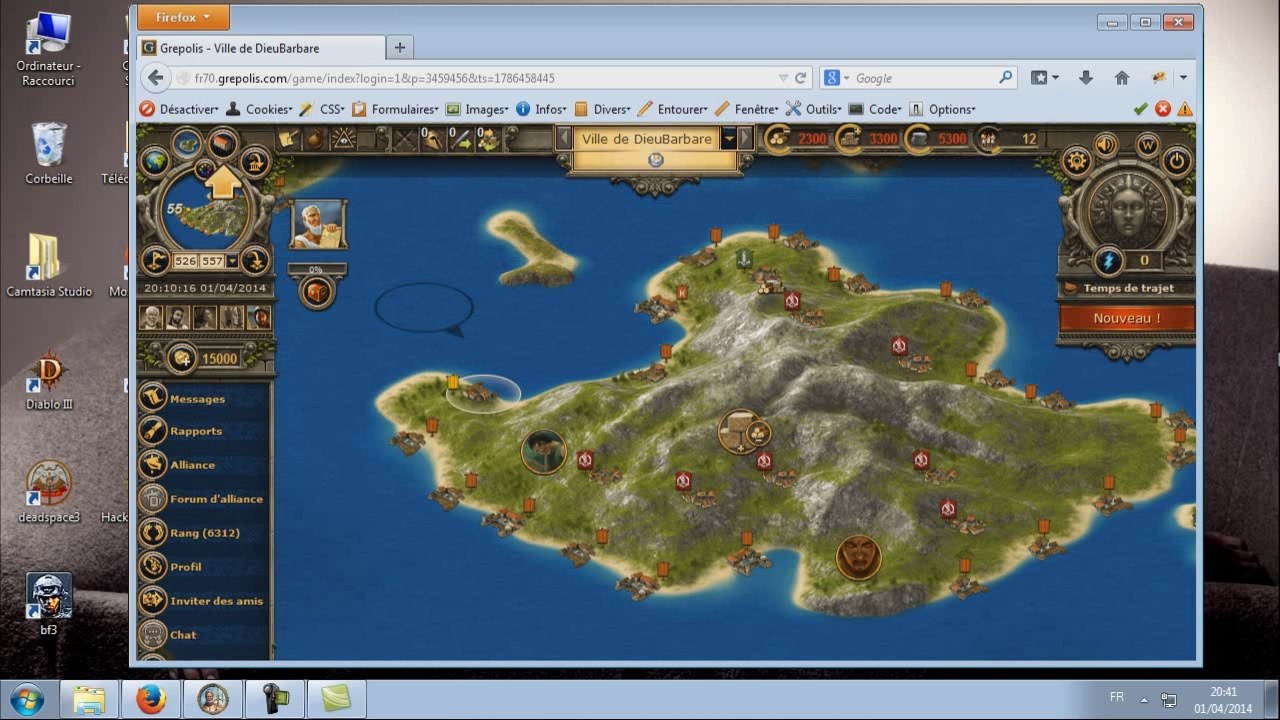1280x720 pixels.
Task: Open the Cookies developer toolbar menu
Action: [260, 109]
